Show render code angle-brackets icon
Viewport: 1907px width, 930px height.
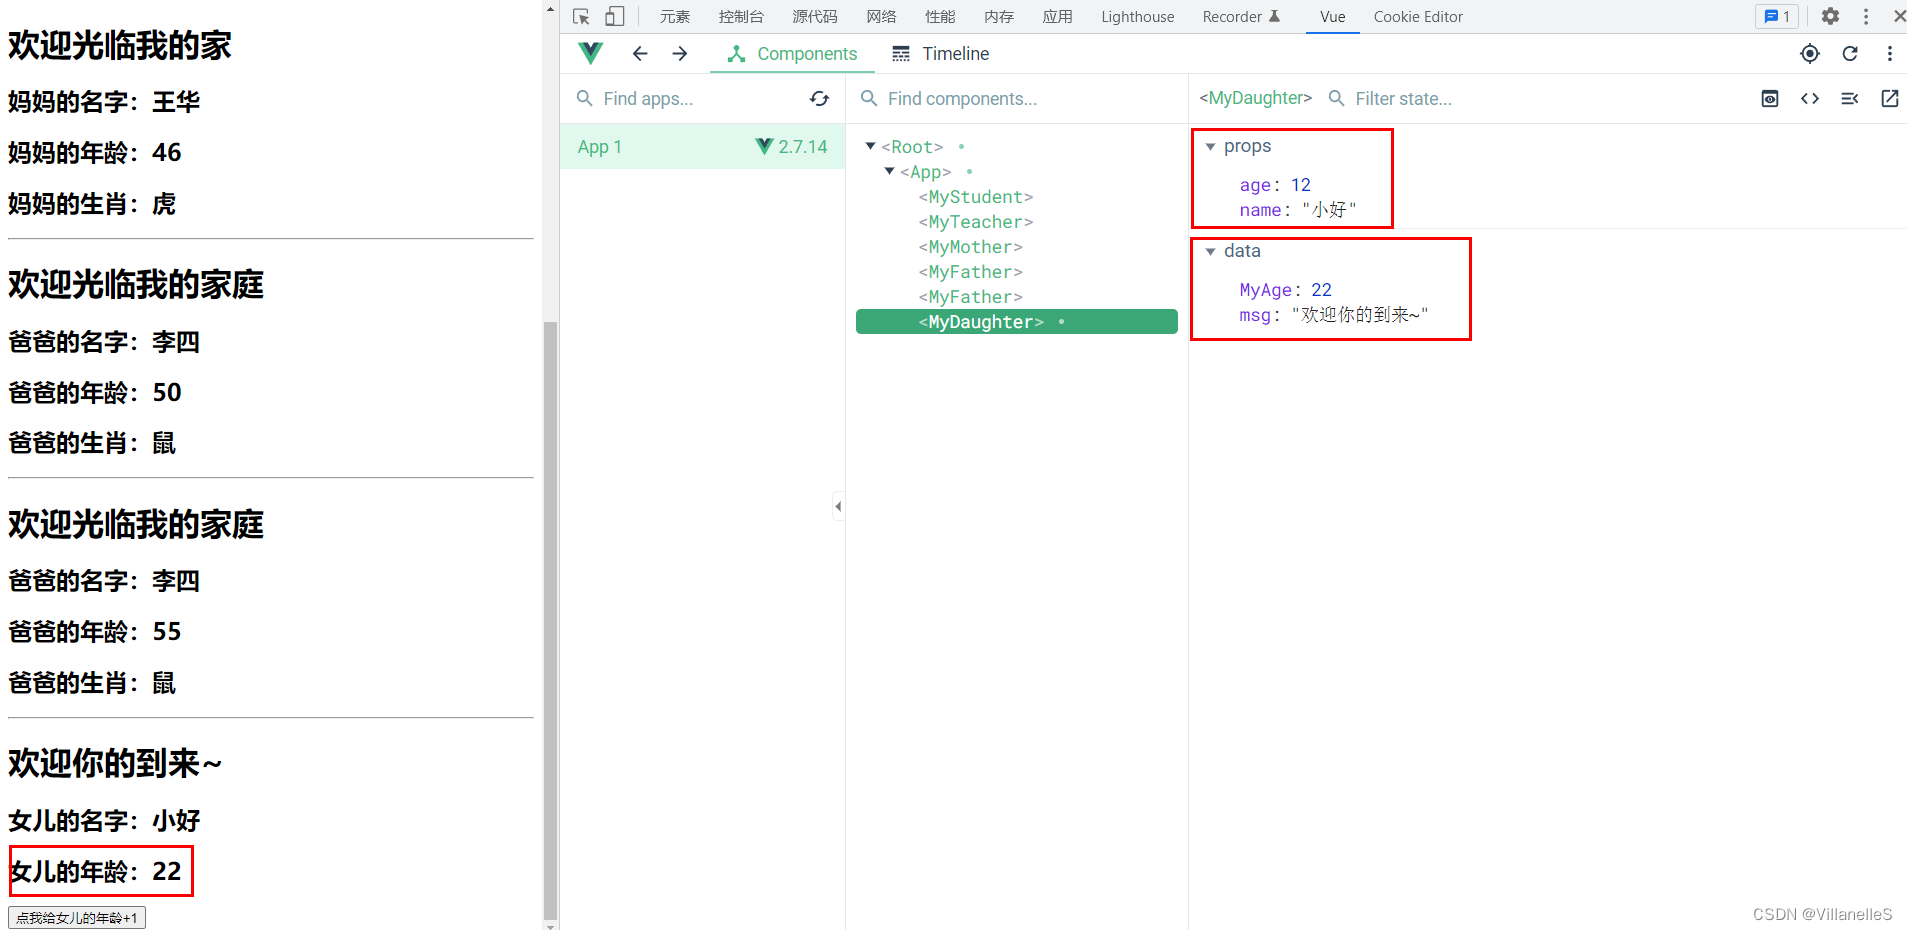(x=1810, y=98)
